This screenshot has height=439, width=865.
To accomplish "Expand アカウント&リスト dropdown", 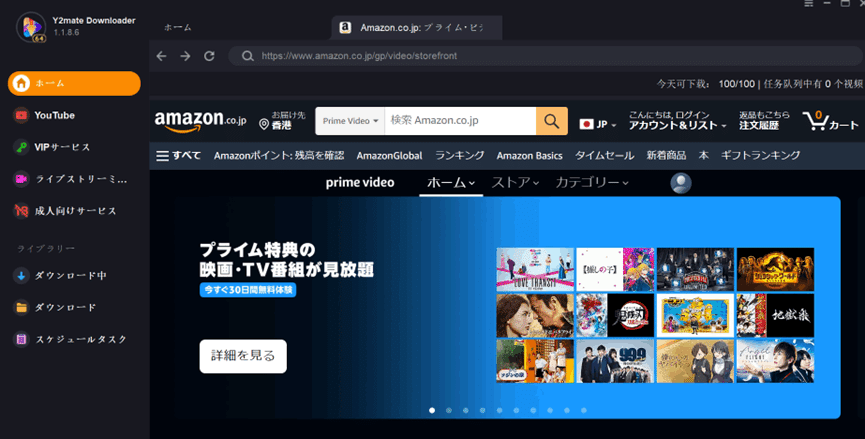I will point(677,121).
